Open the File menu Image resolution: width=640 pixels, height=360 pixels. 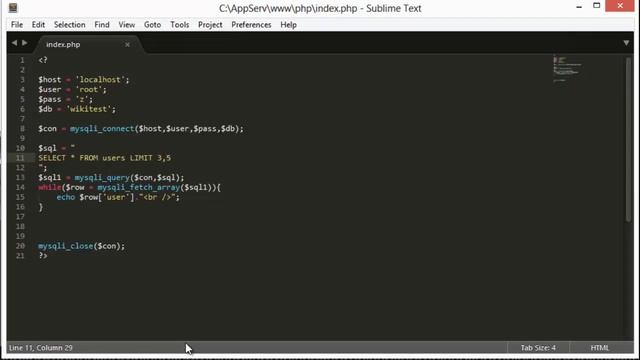point(17,25)
